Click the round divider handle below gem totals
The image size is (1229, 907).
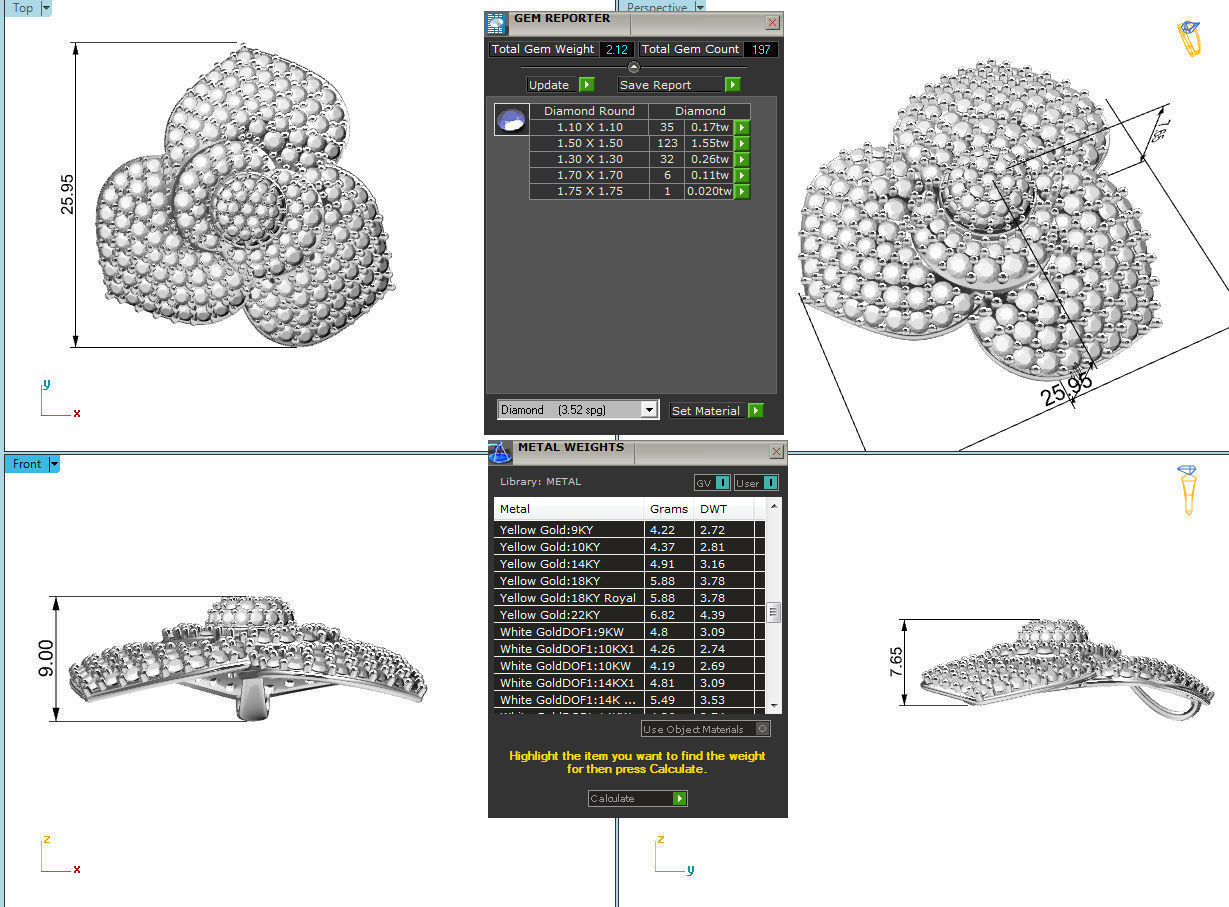[x=633, y=66]
